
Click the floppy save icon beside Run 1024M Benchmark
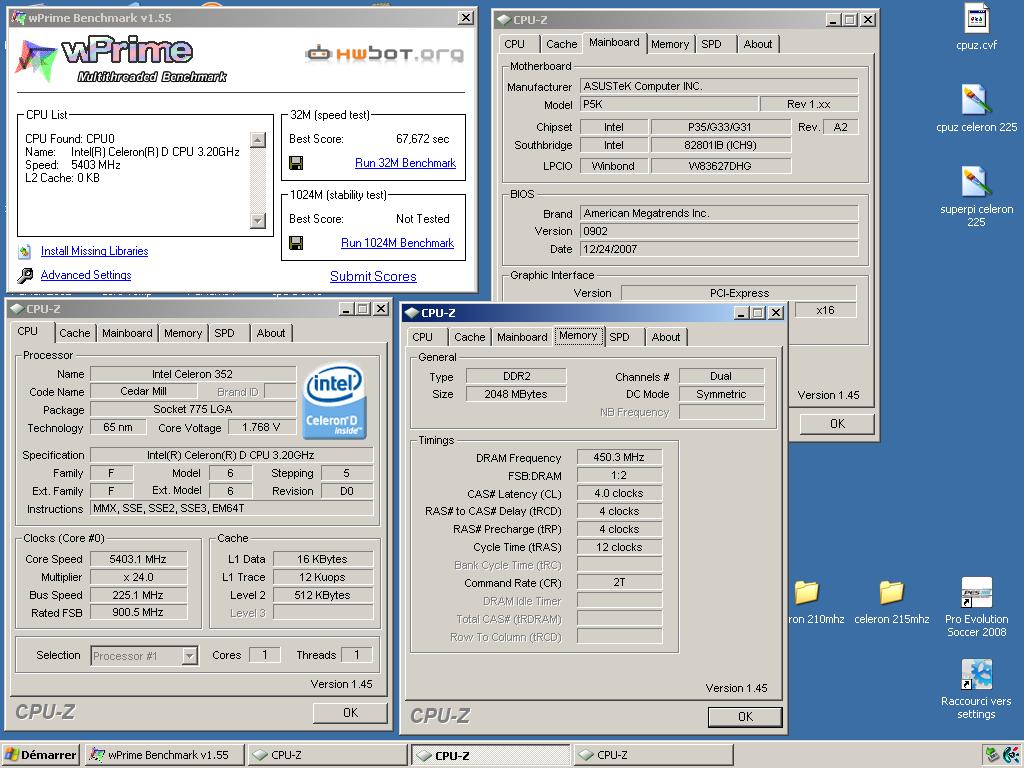point(296,243)
